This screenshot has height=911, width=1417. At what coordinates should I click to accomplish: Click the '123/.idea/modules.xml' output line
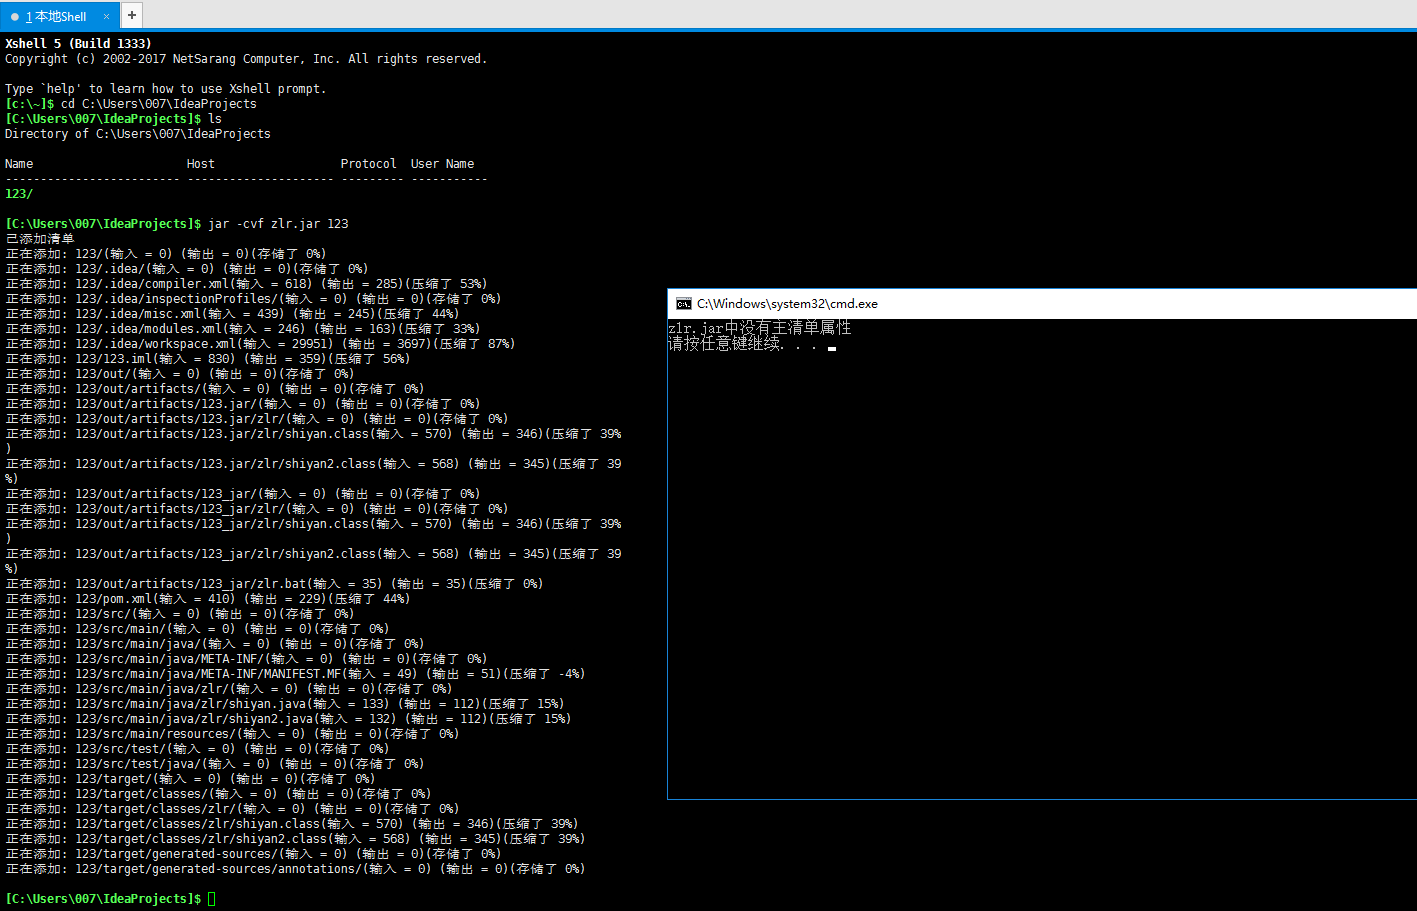pyautogui.click(x=243, y=329)
